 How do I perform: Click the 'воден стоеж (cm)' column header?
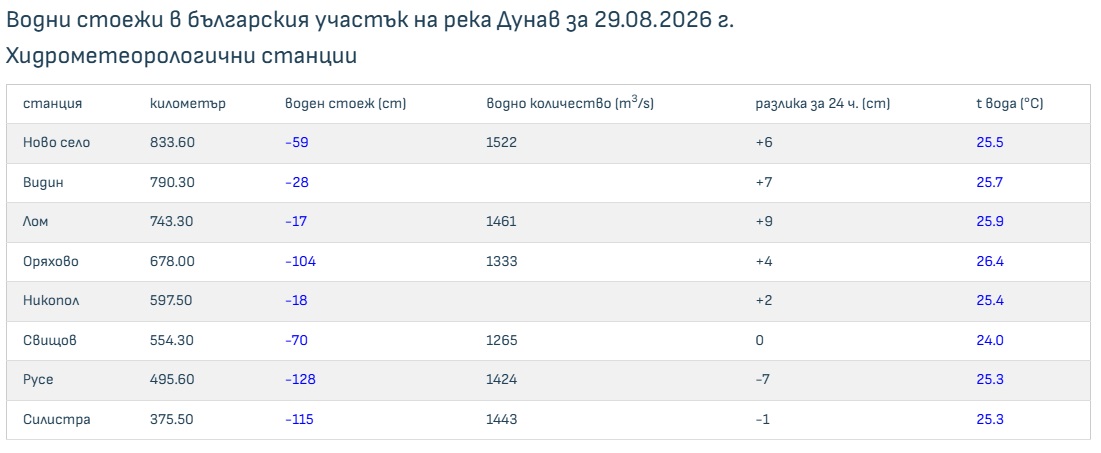345,104
